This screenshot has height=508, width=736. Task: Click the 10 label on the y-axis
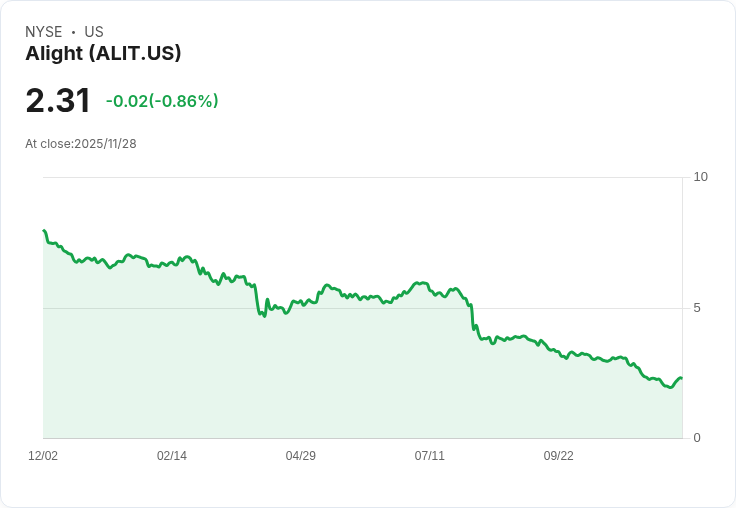701,177
